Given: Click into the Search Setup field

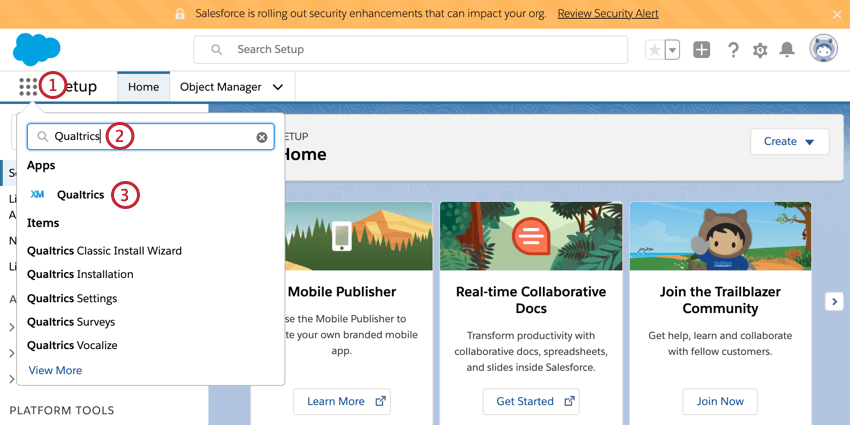Looking at the screenshot, I should pos(420,49).
